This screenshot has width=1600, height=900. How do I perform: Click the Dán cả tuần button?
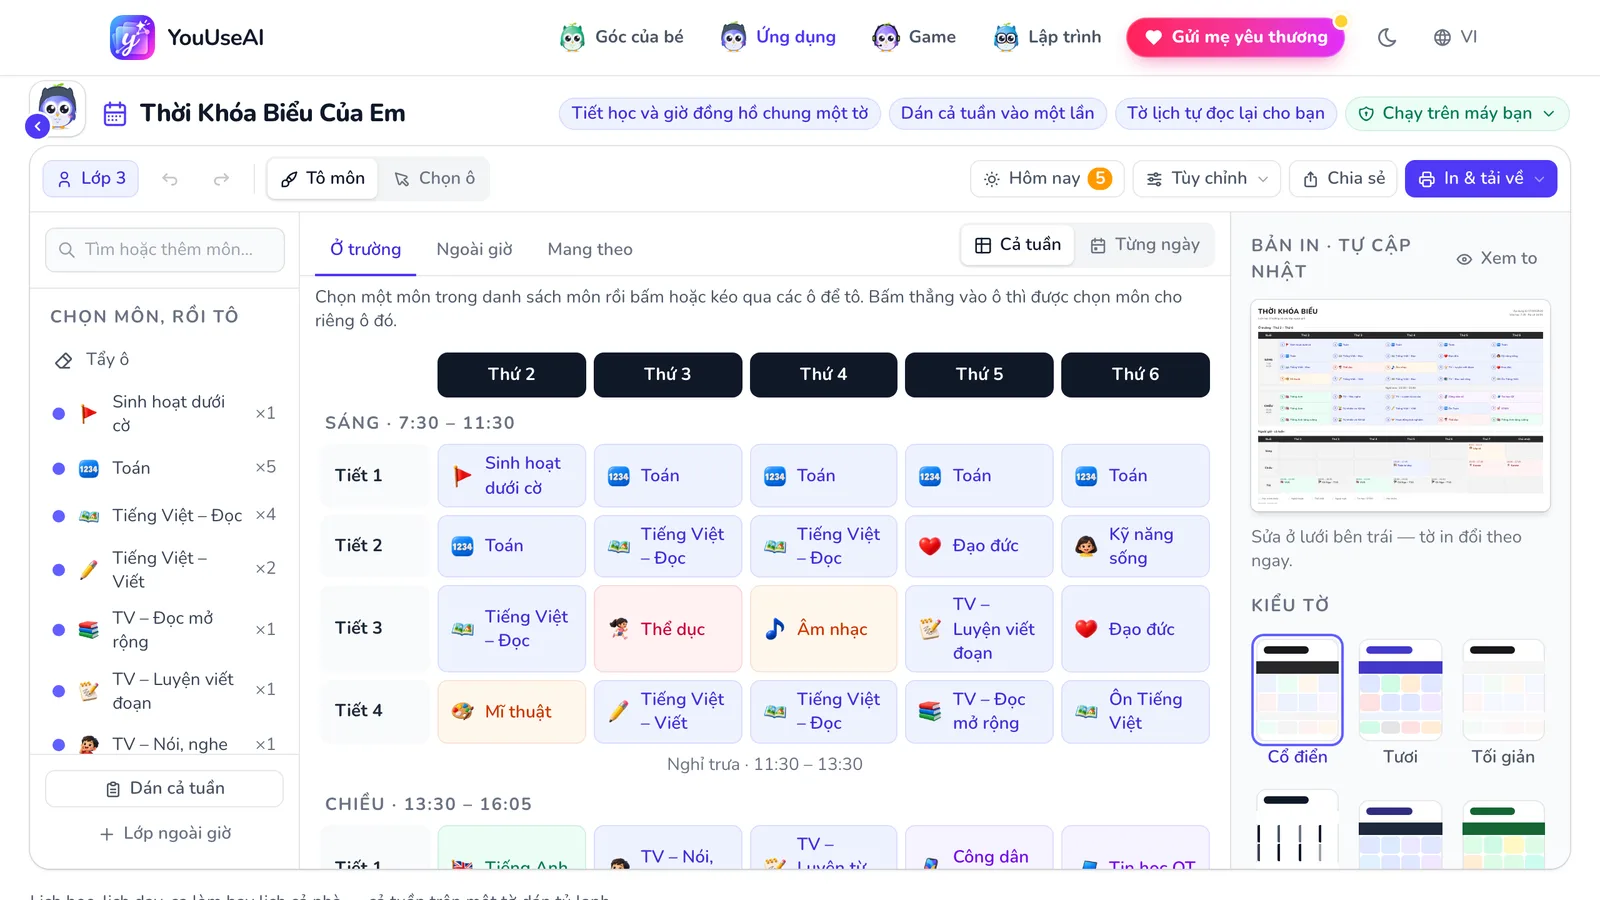pyautogui.click(x=165, y=789)
